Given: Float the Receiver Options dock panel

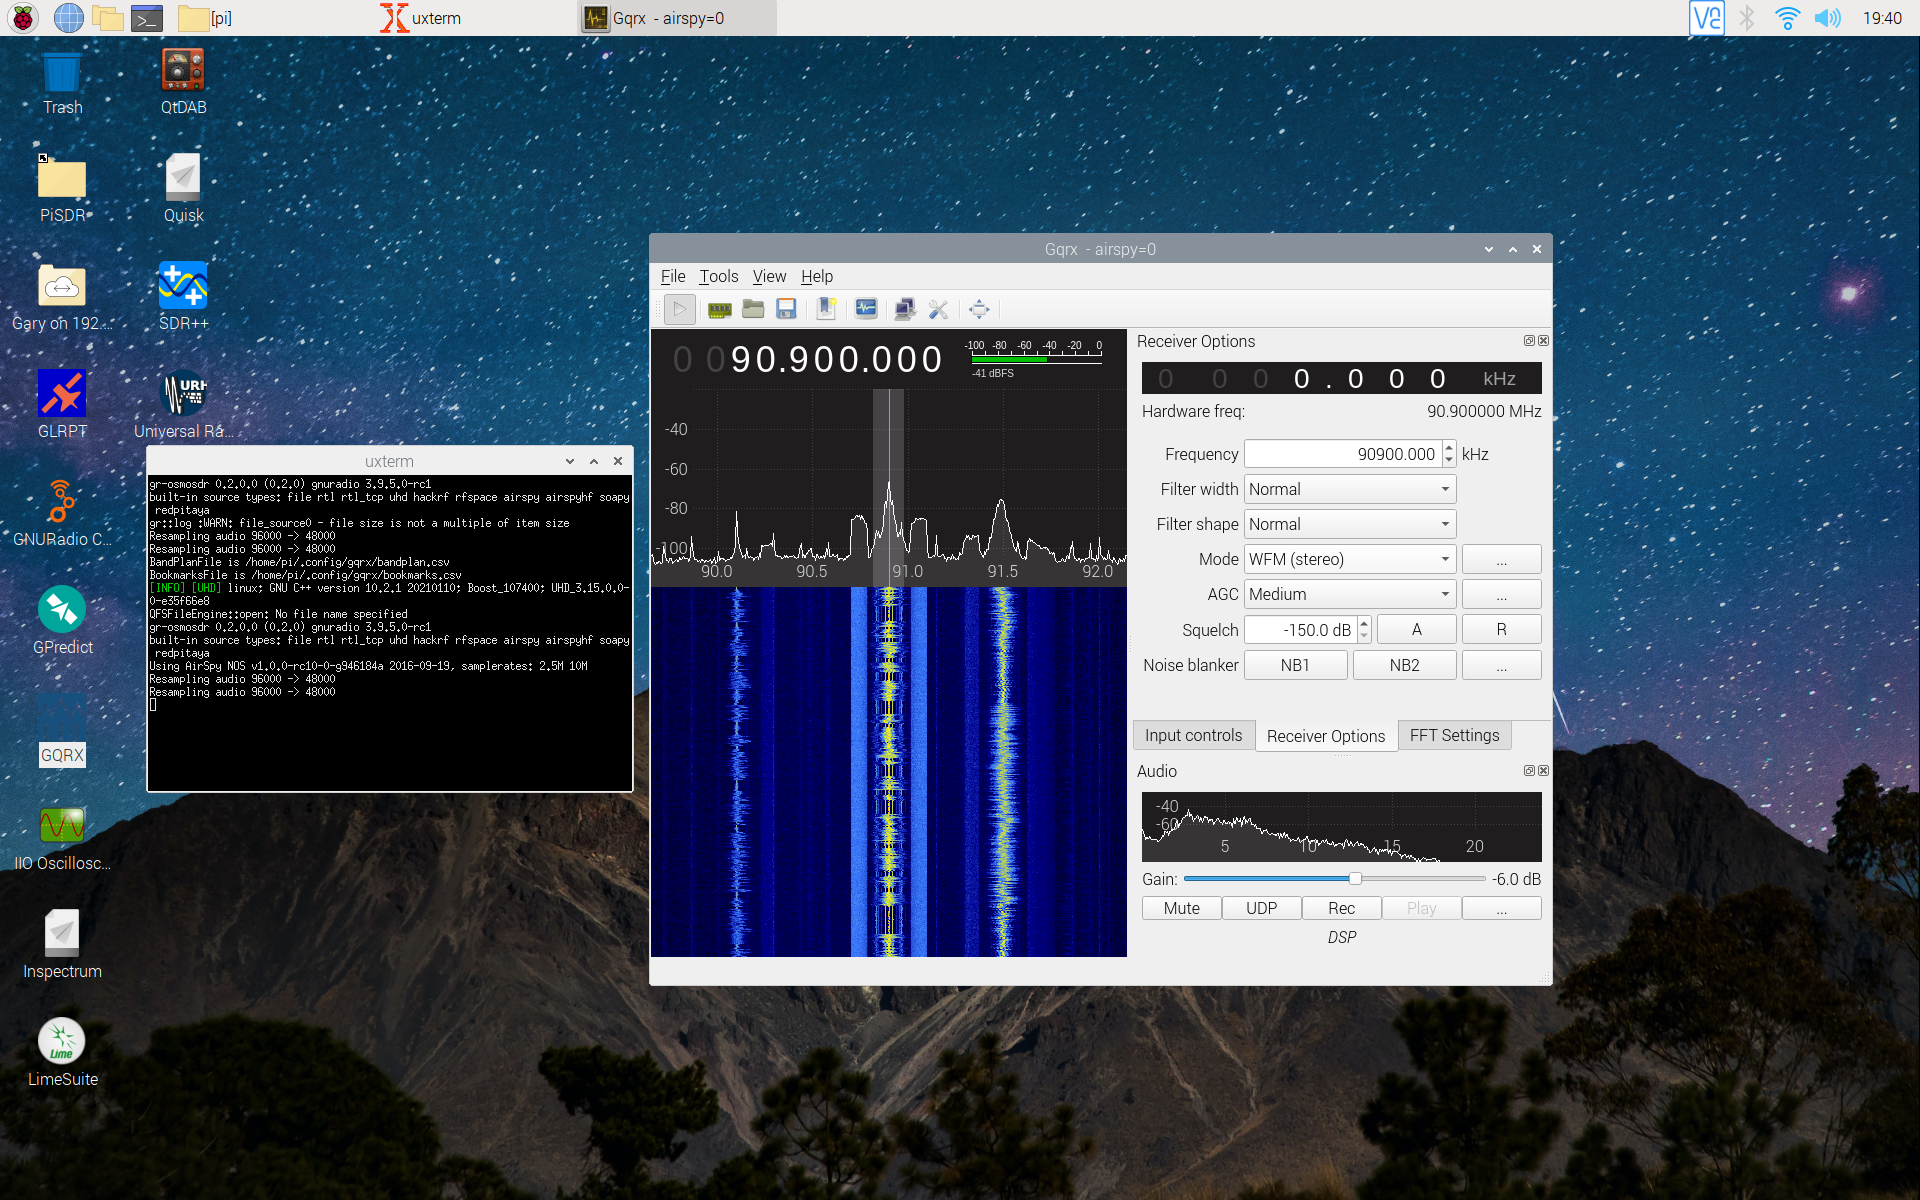Looking at the screenshot, I should 1529,341.
